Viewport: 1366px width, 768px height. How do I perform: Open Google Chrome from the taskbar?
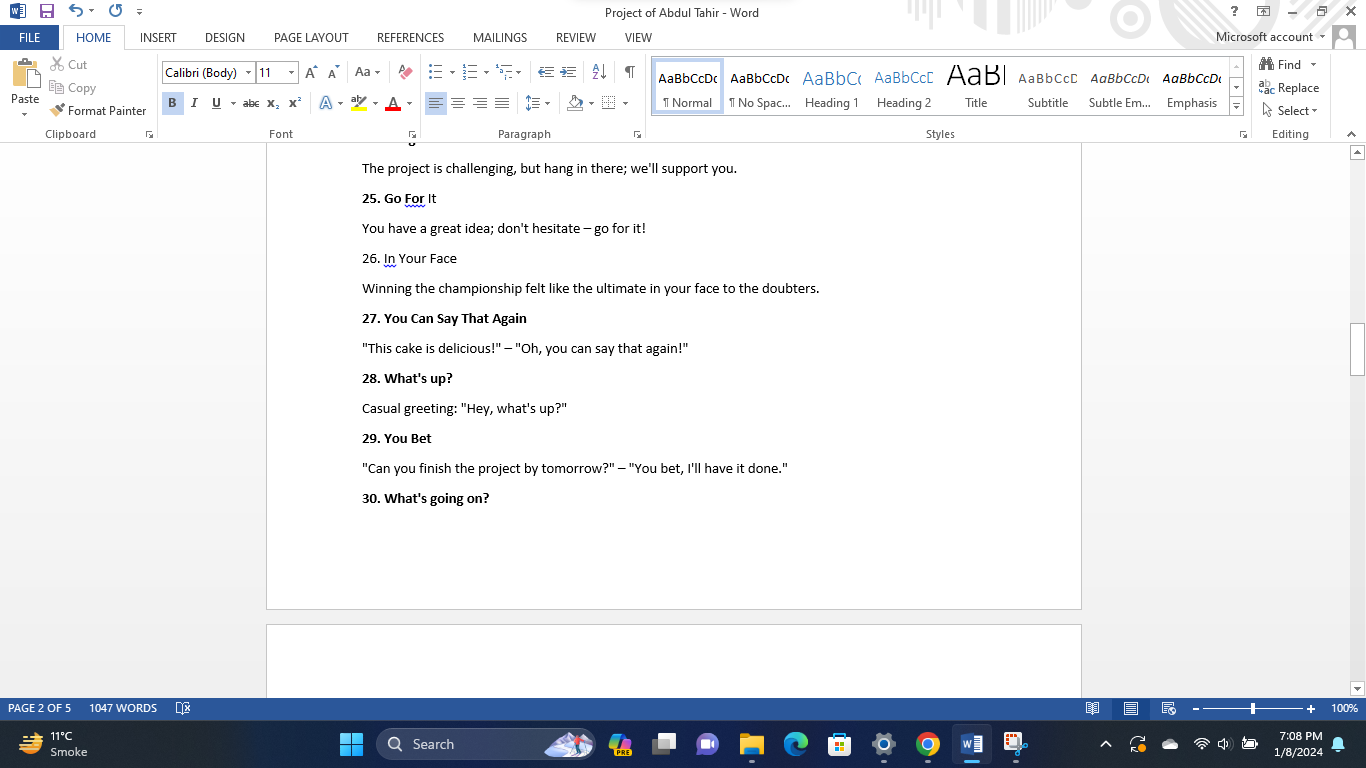(x=928, y=744)
